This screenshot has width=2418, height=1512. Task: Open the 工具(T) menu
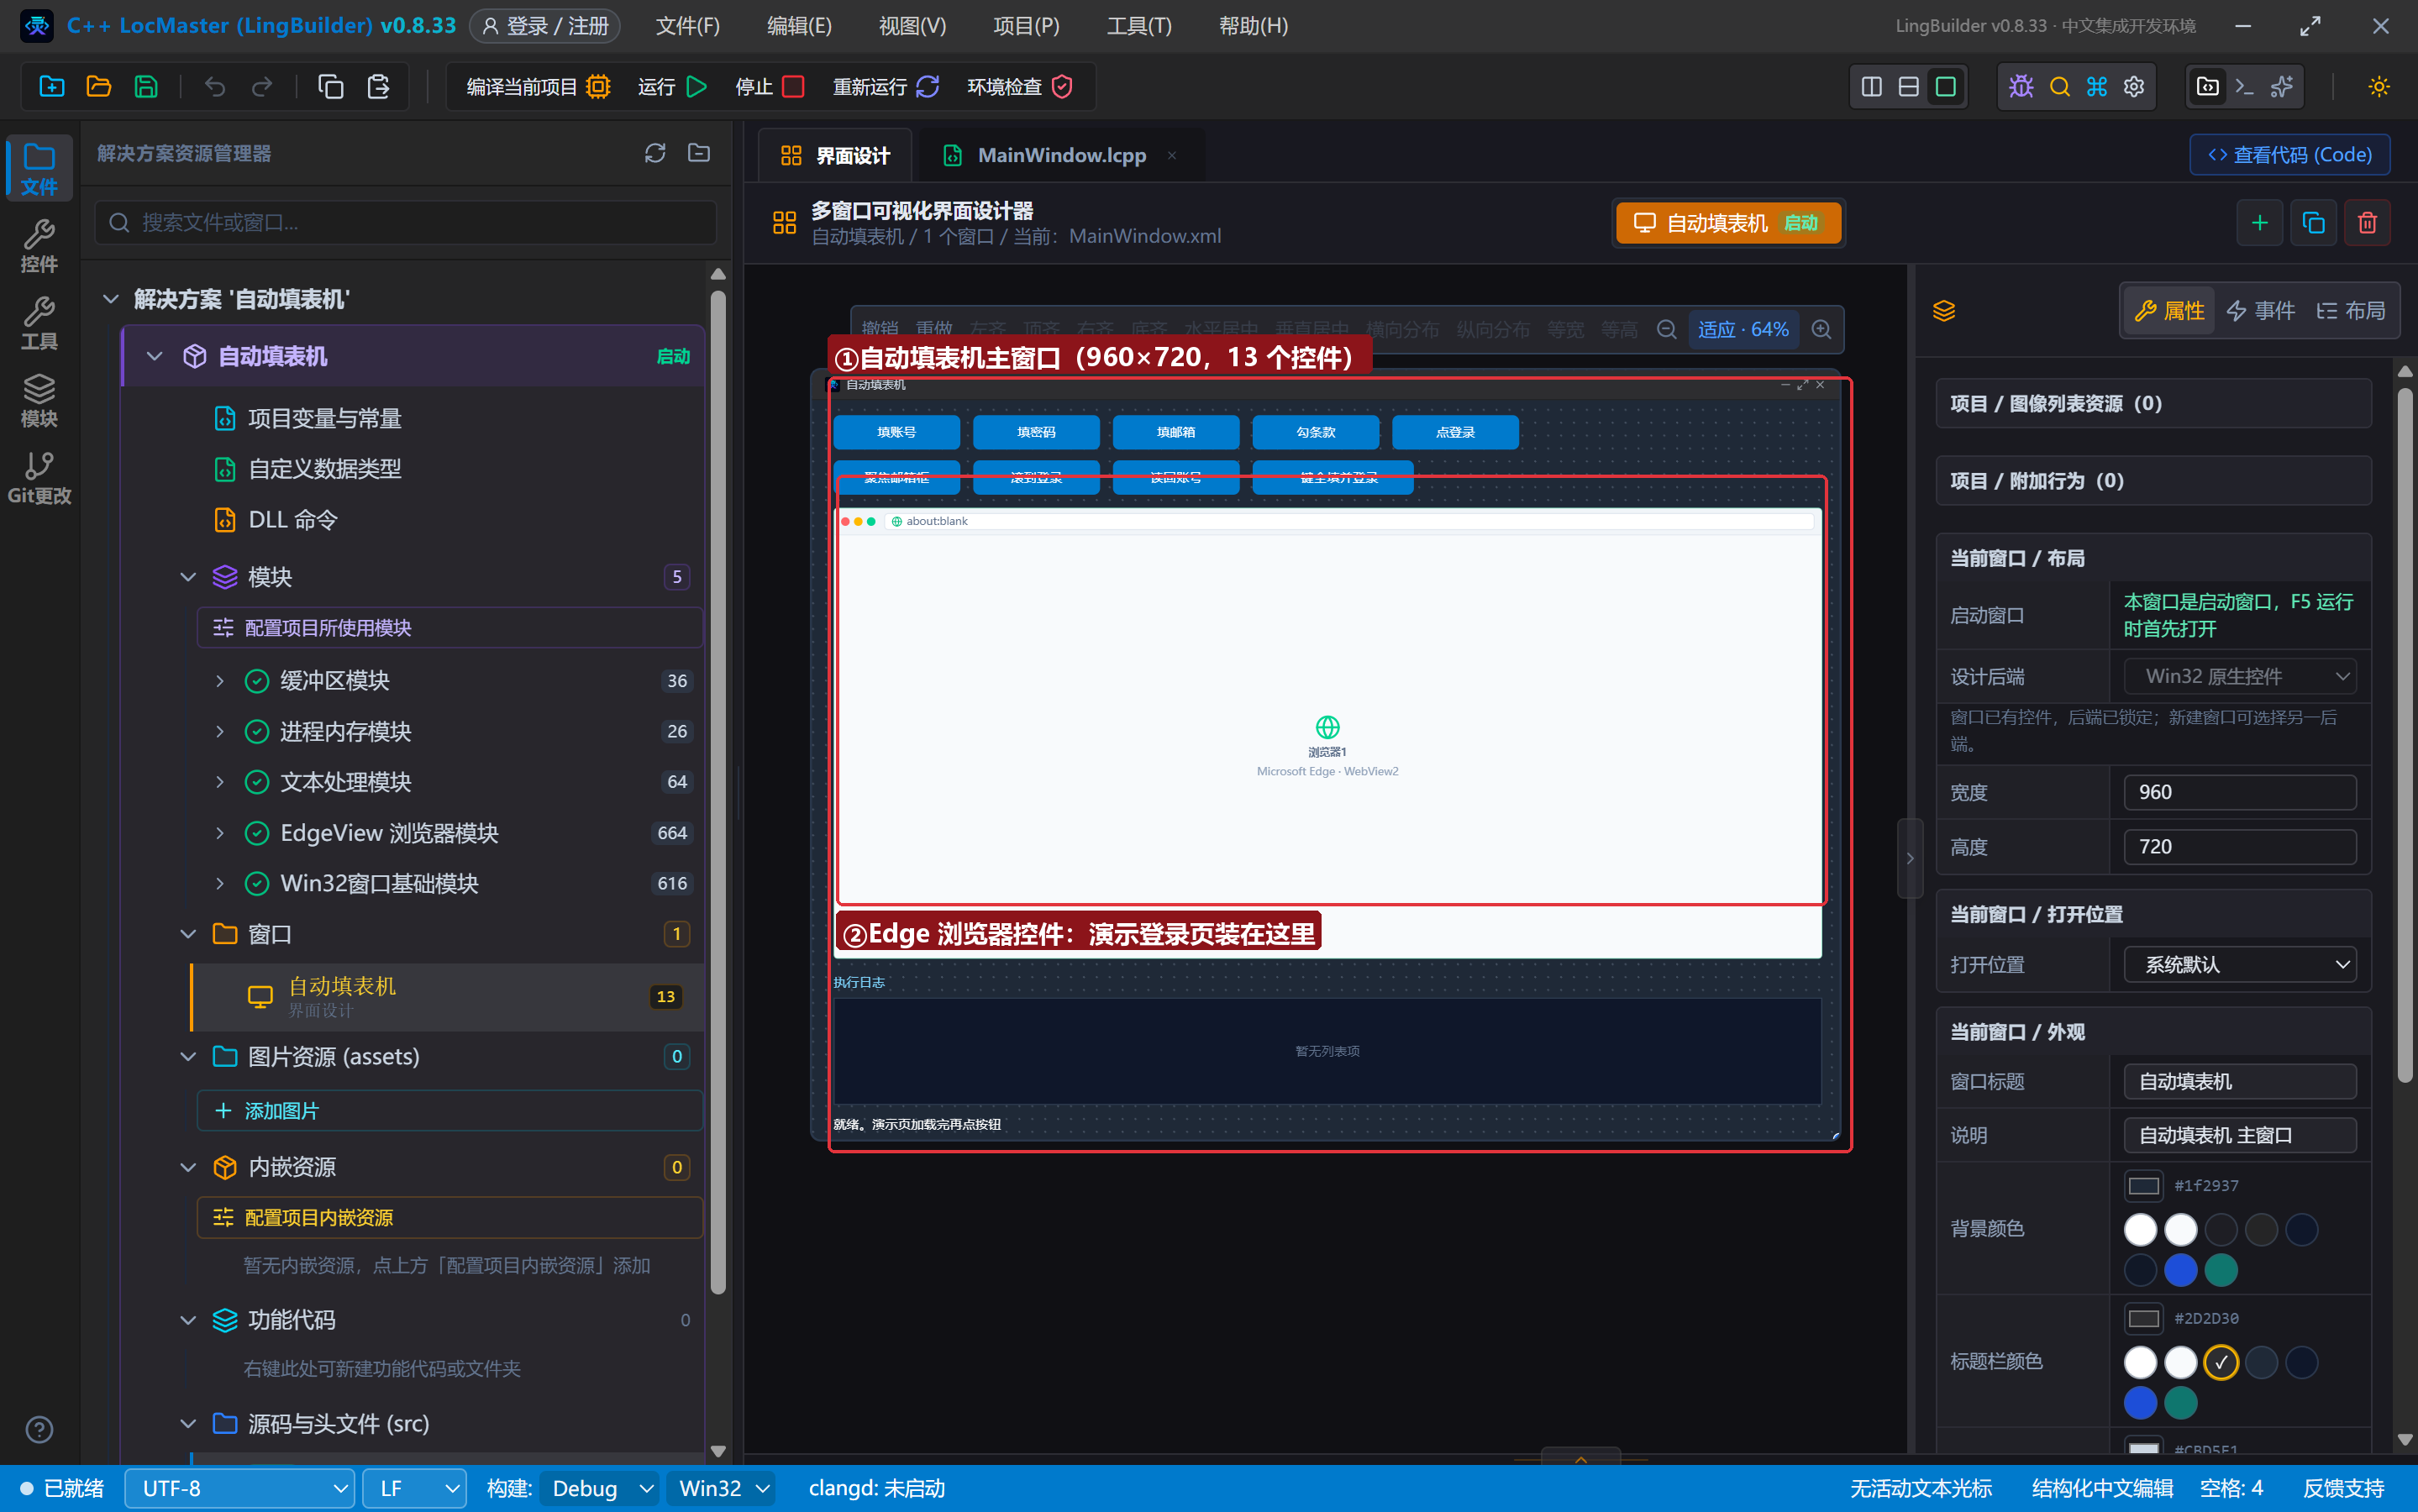coord(1138,26)
